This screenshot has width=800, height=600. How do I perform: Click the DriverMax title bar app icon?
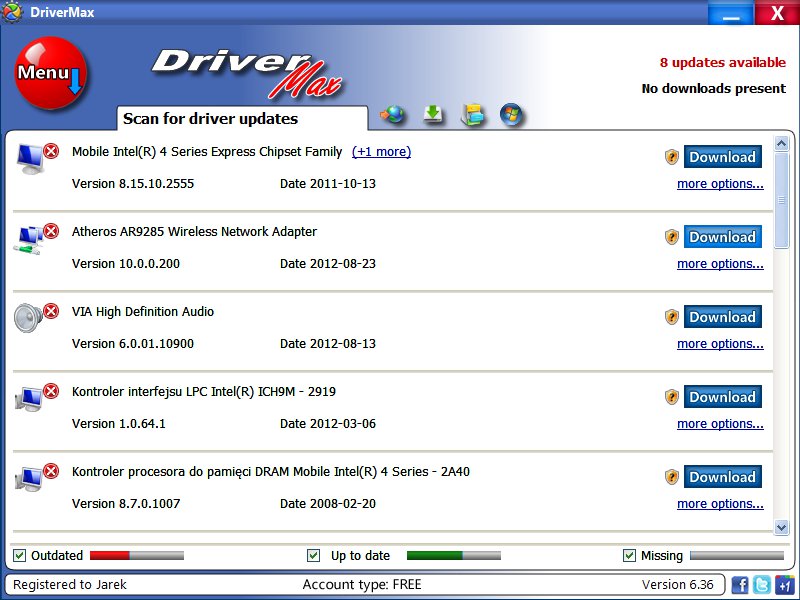pyautogui.click(x=12, y=12)
